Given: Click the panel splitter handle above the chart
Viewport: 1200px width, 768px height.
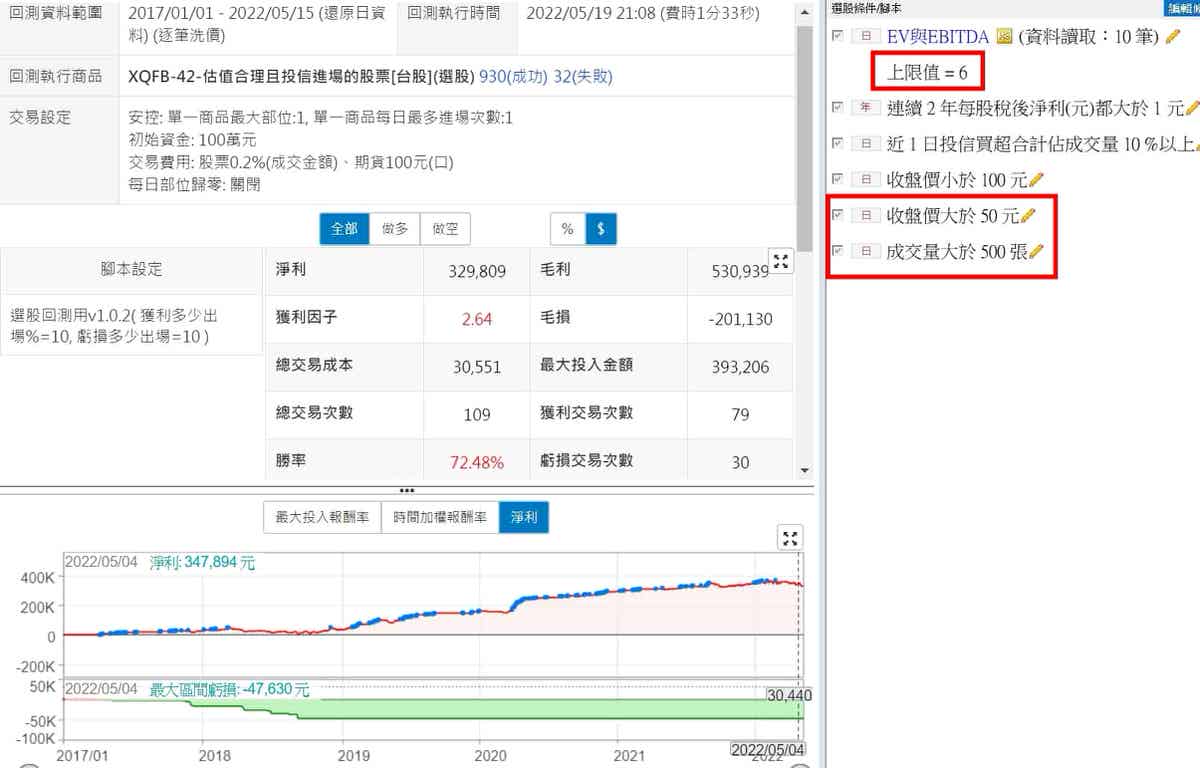Looking at the screenshot, I should (x=407, y=490).
